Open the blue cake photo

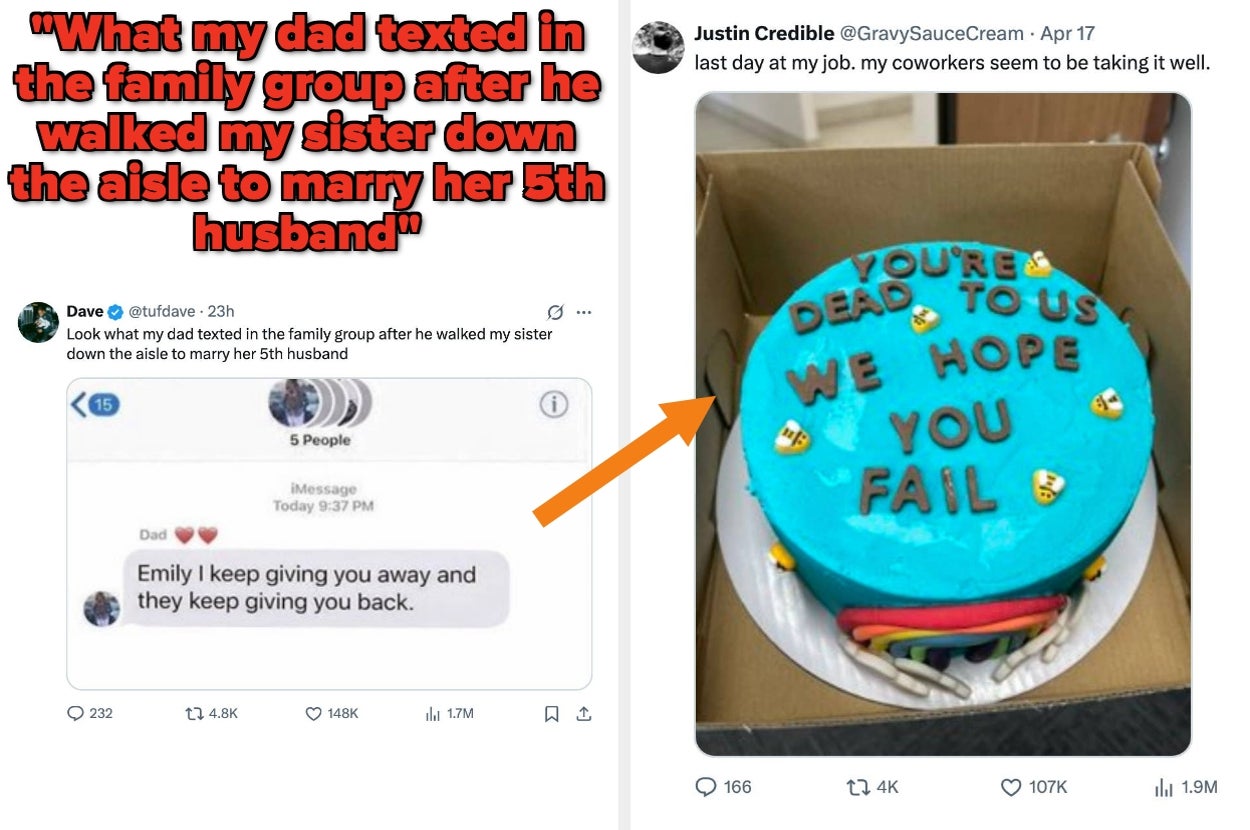tap(943, 424)
